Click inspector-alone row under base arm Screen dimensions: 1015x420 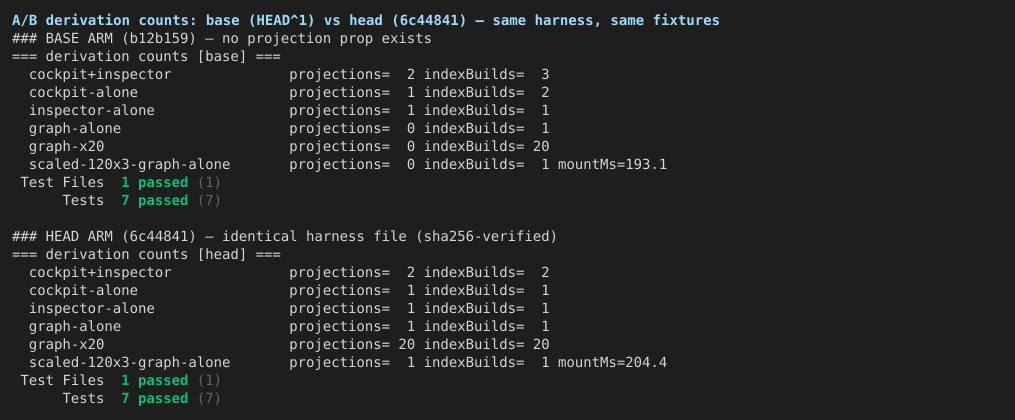tap(289, 111)
